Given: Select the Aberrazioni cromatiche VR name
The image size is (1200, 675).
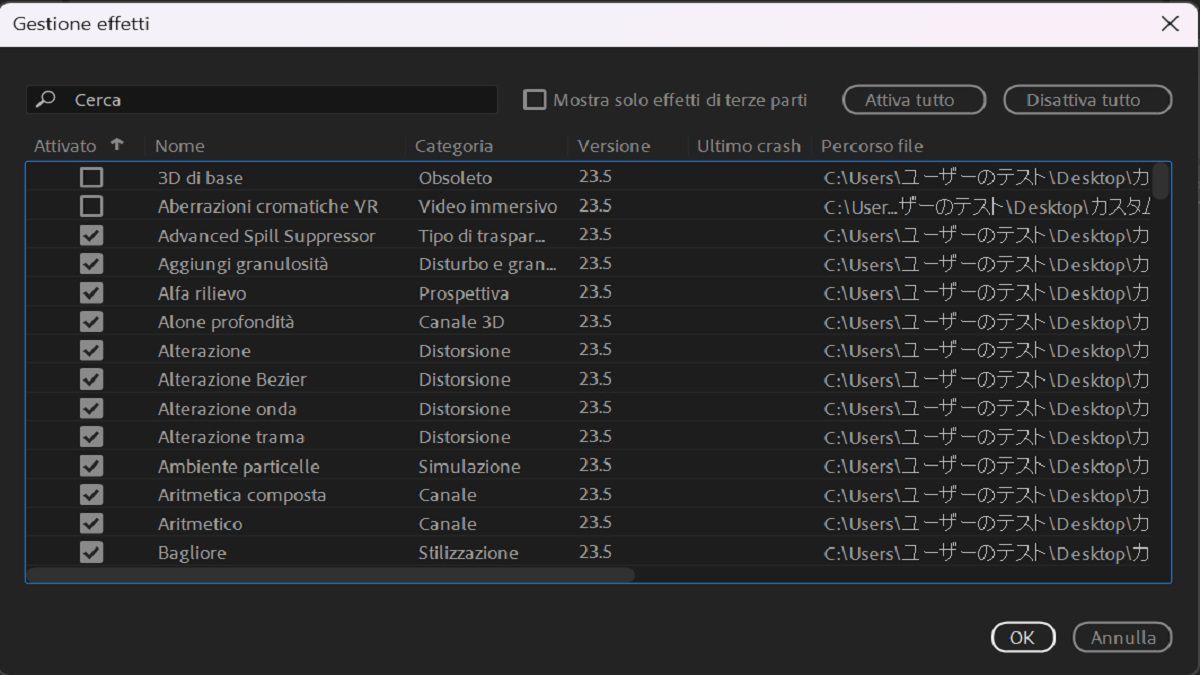Looking at the screenshot, I should pos(268,207).
